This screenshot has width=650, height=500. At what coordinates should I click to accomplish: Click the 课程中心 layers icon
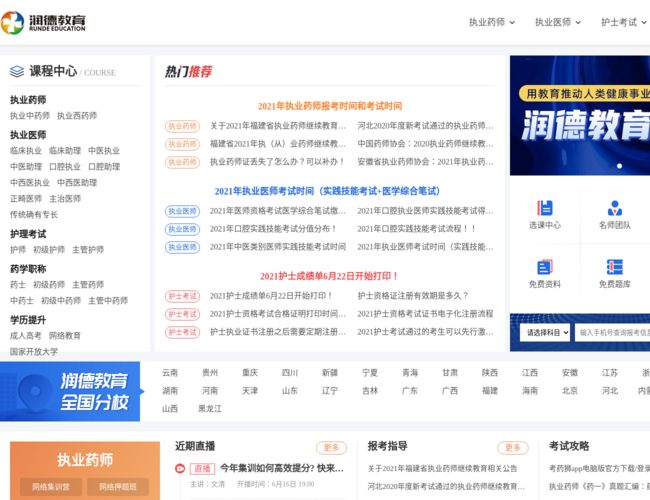pyautogui.click(x=17, y=71)
